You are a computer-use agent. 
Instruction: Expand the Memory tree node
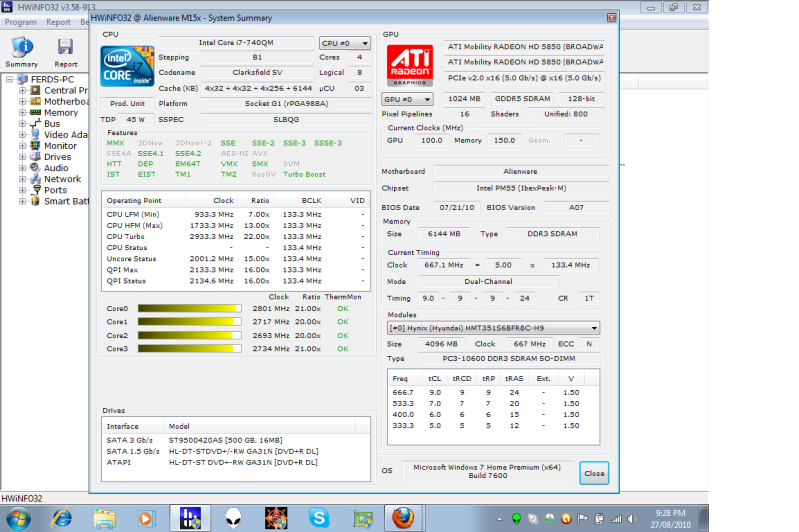22,113
